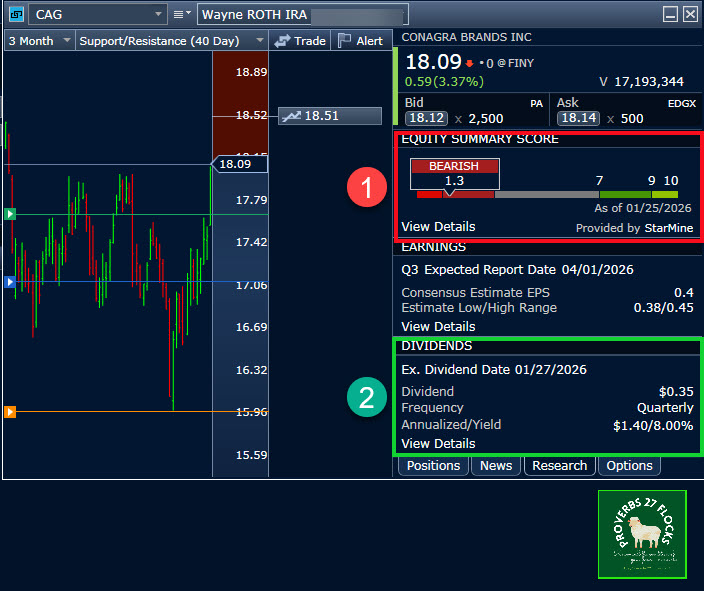Click the Bearish 1.3 score bar indicator

[454, 173]
